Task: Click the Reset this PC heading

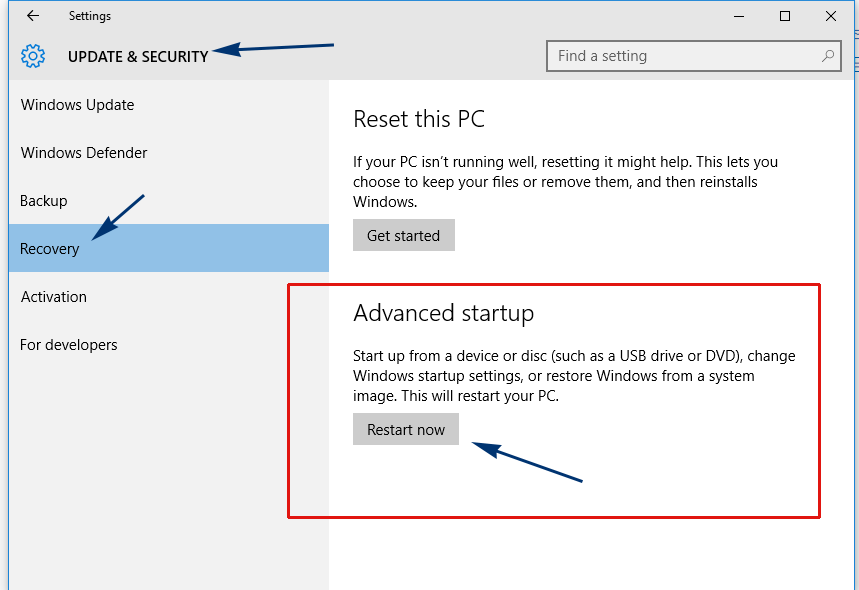Action: tap(419, 119)
